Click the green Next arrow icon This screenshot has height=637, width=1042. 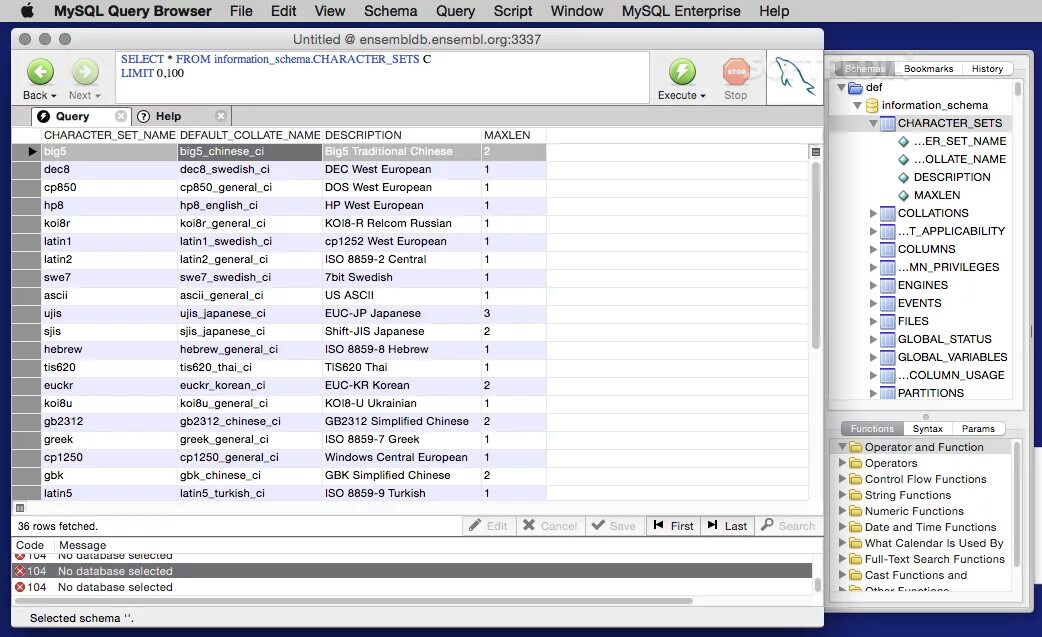click(x=85, y=72)
